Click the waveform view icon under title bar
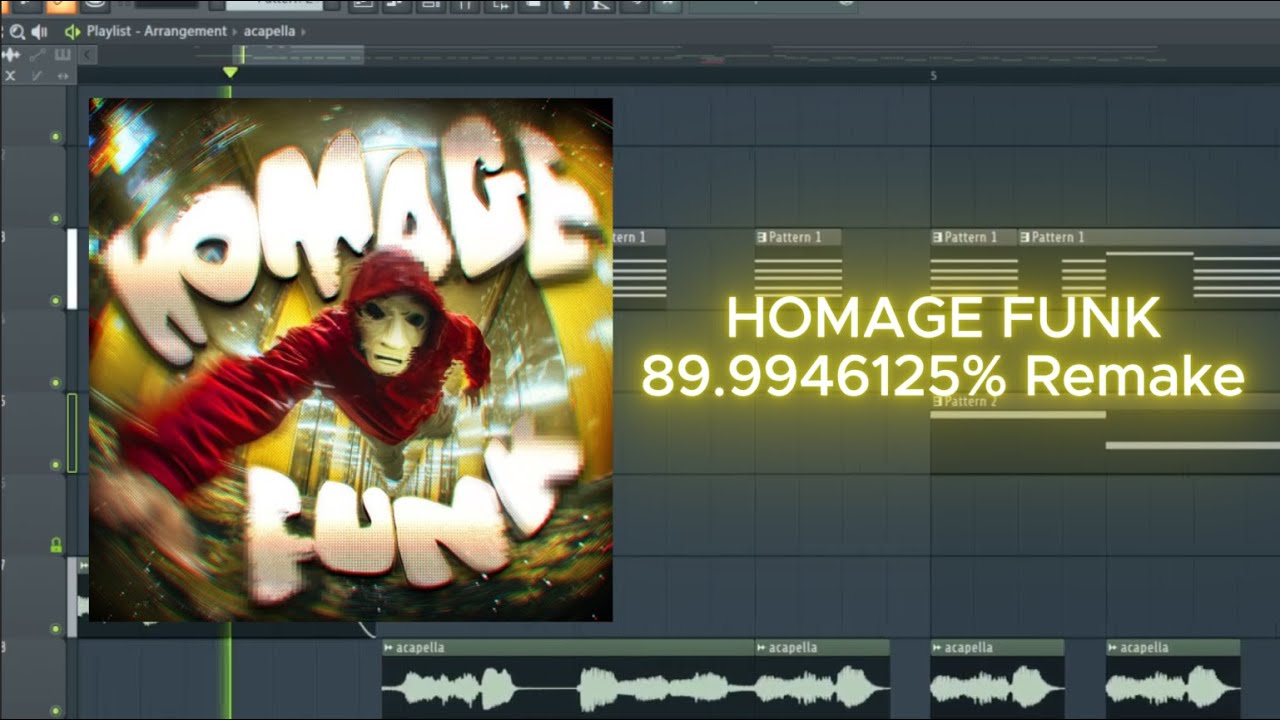This screenshot has width=1280, height=720. click(12, 54)
